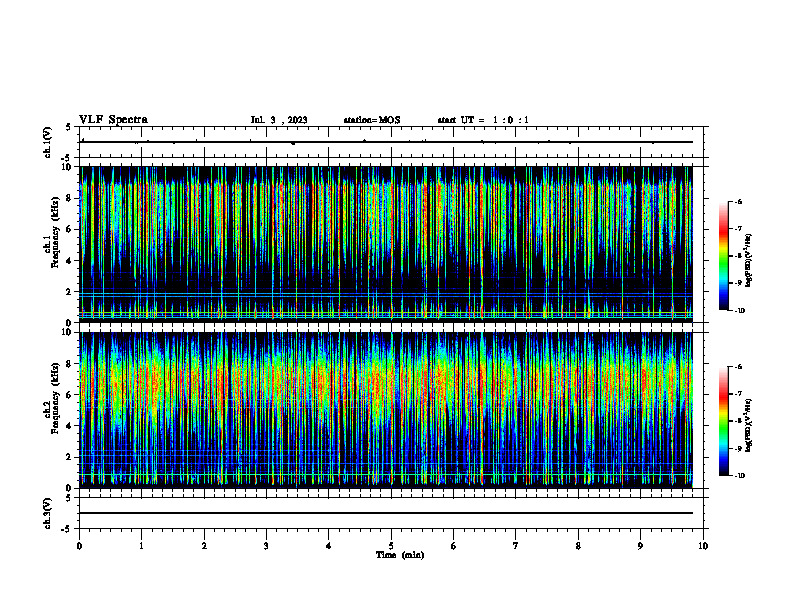Click the "-10" tick on the ch.1 colorbar
This screenshot has height=612, width=792.
click(x=739, y=311)
